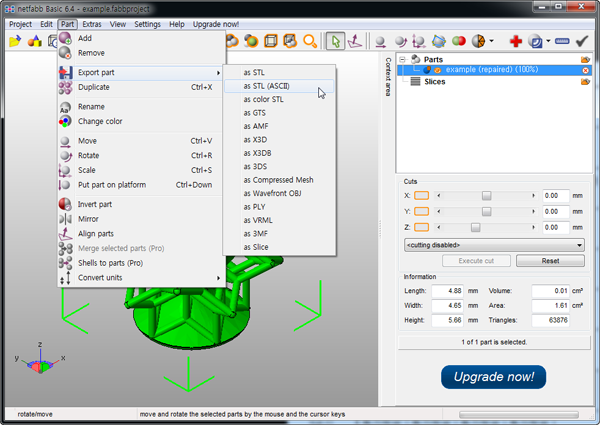Toggle visibility eye of example part
Viewport: 600px width, 425px height.
point(437,70)
